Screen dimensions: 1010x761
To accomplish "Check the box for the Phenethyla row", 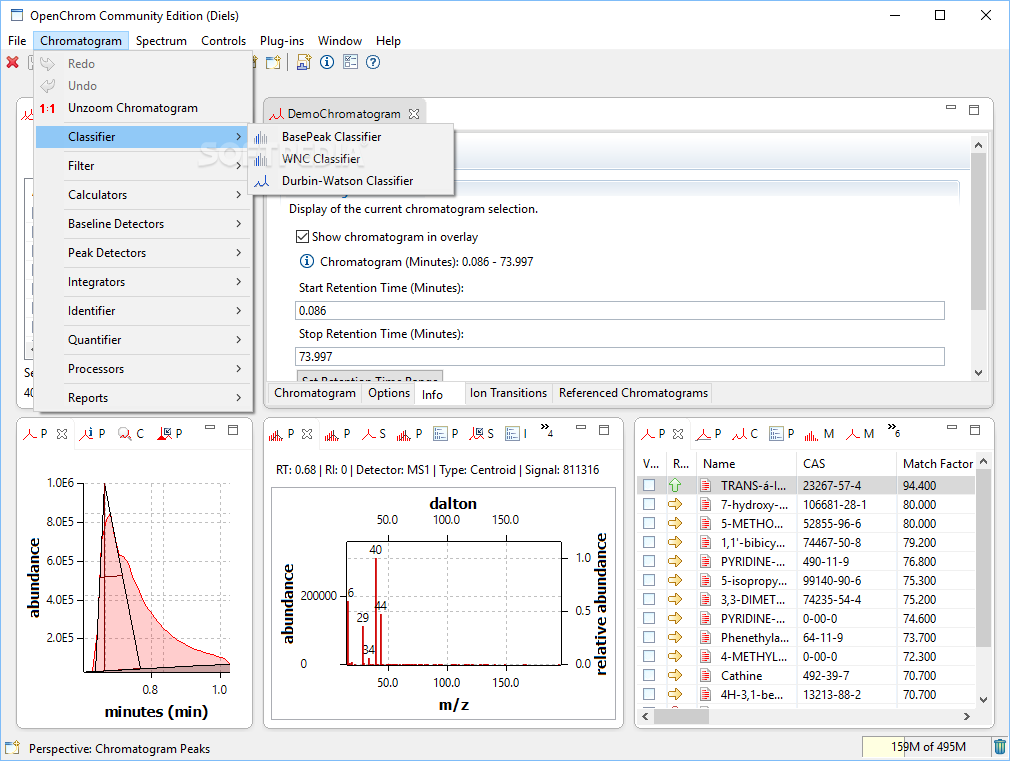I will pyautogui.click(x=649, y=637).
